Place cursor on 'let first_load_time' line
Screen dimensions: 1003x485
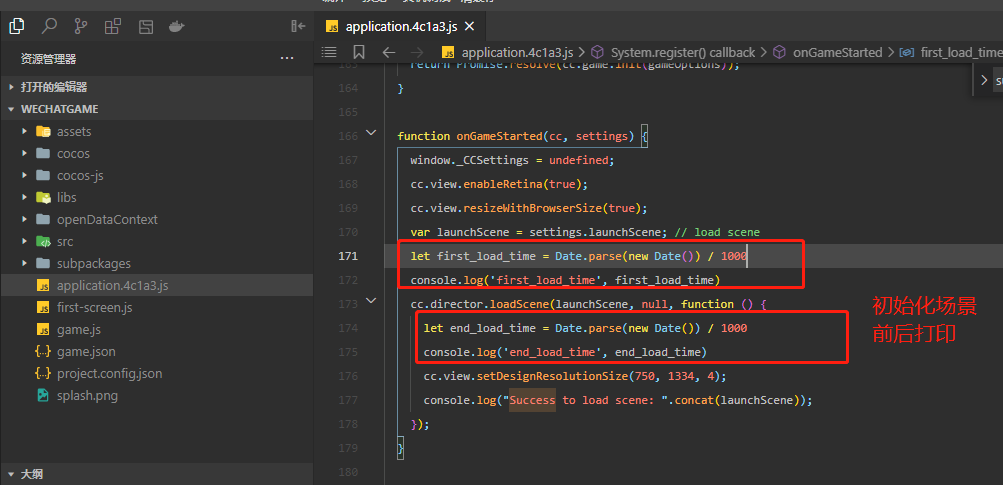point(578,256)
